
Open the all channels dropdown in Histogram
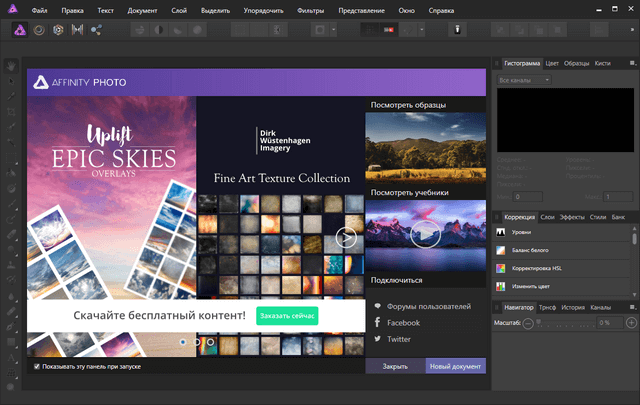point(524,80)
